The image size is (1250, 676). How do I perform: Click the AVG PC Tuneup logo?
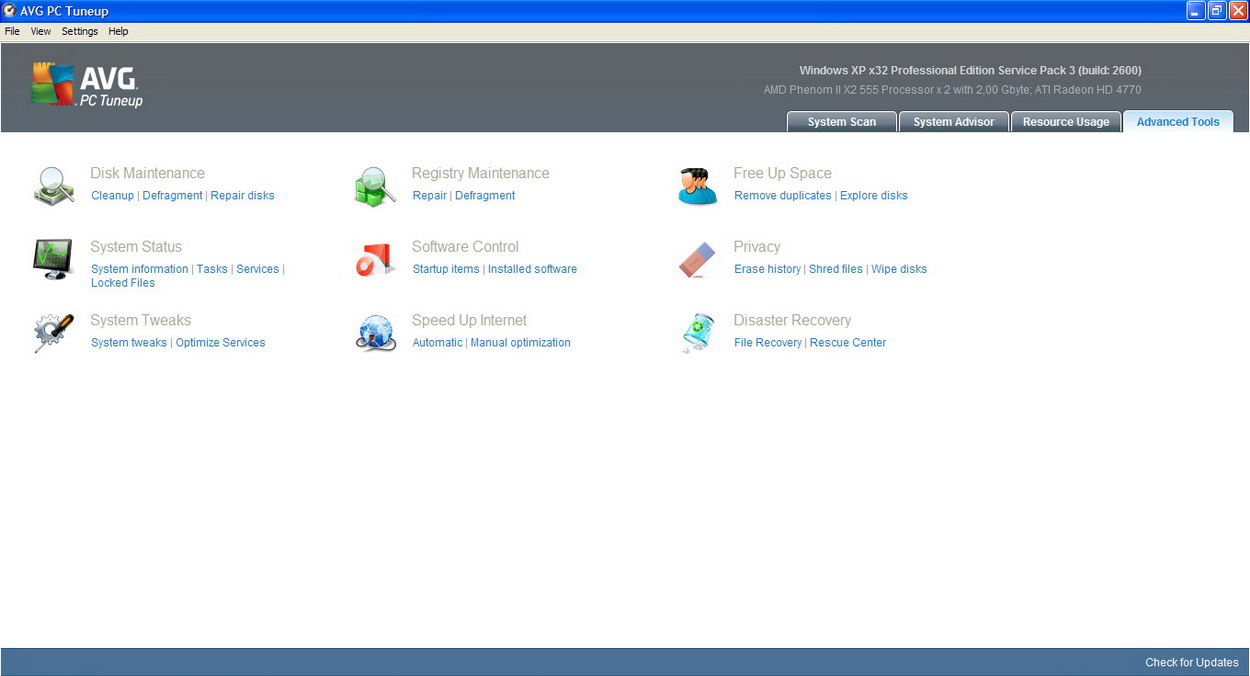coord(87,85)
